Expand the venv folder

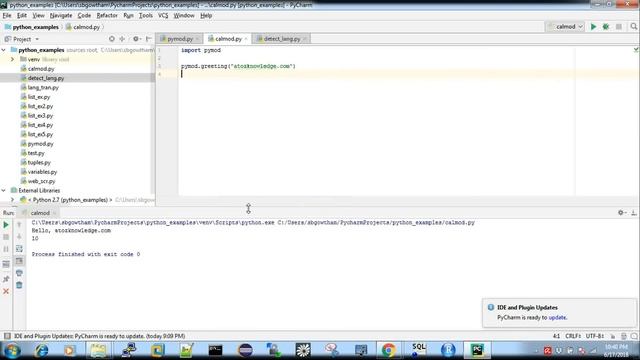13,59
